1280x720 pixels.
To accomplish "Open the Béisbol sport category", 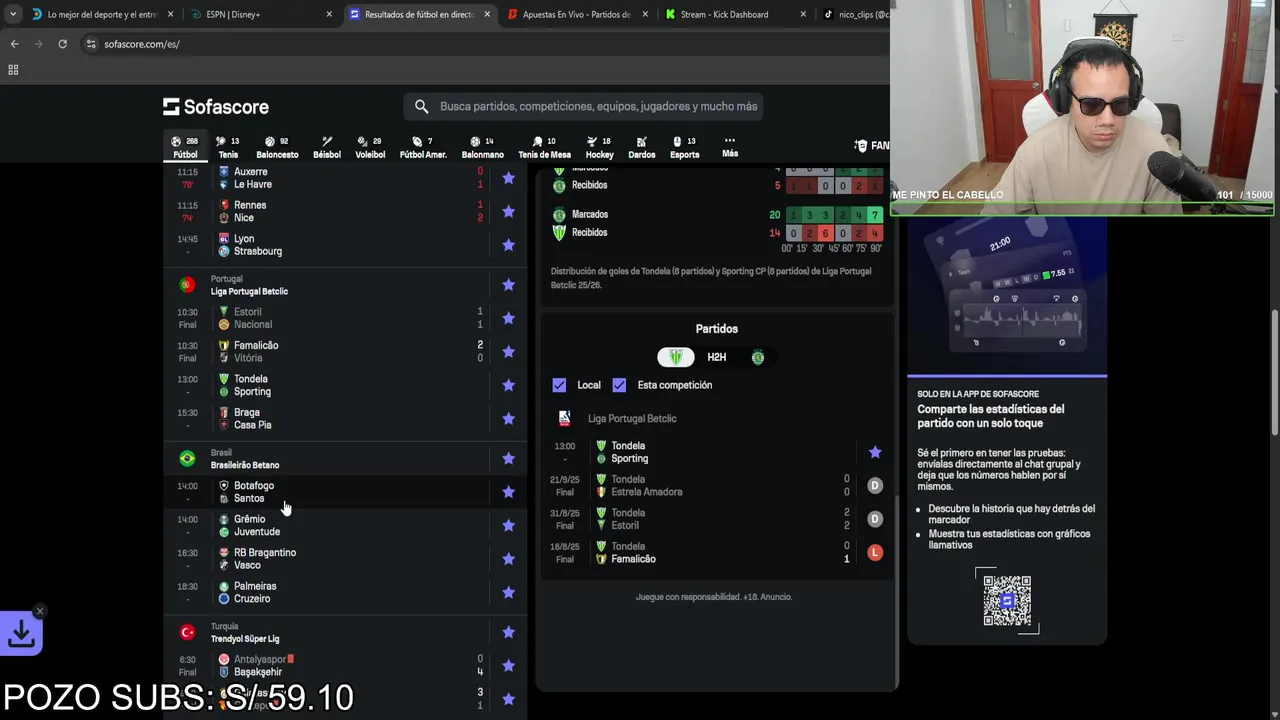I will 327,147.
